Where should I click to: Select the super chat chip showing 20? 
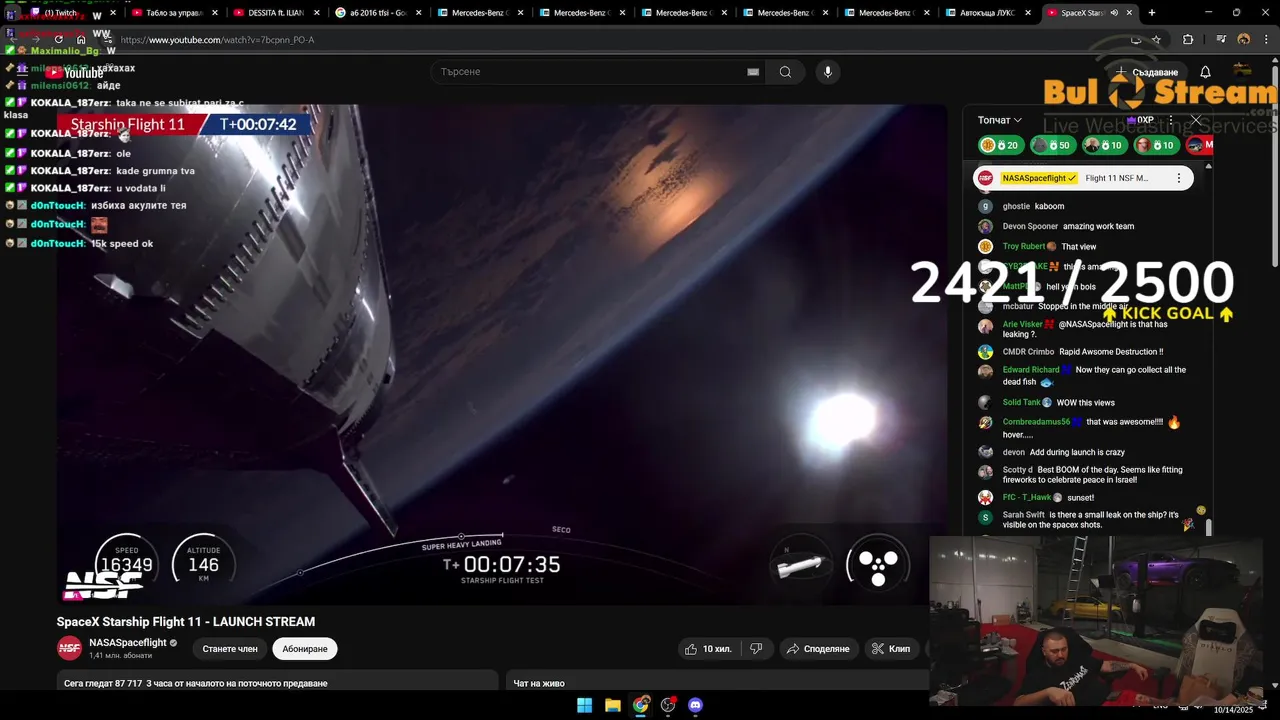pos(1000,145)
